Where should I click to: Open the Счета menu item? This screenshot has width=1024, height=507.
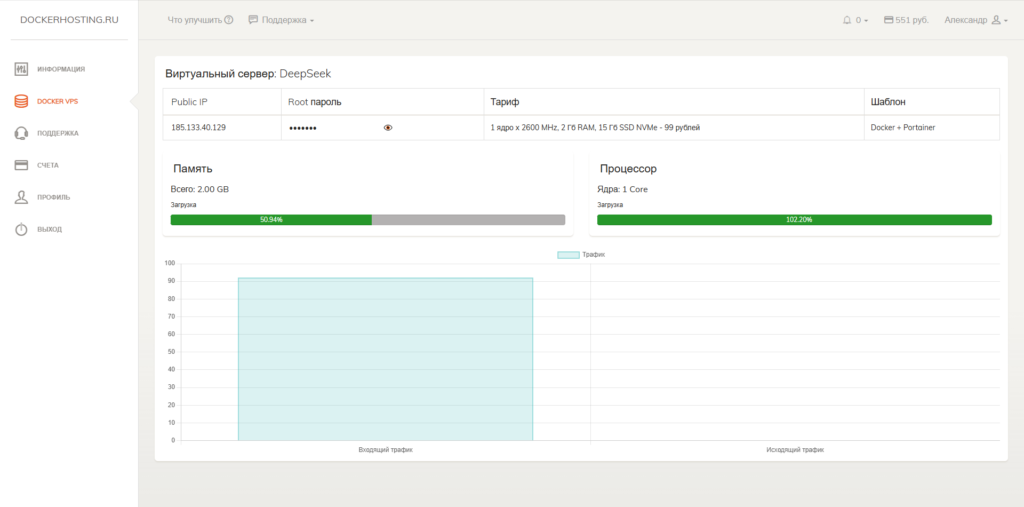[48, 165]
